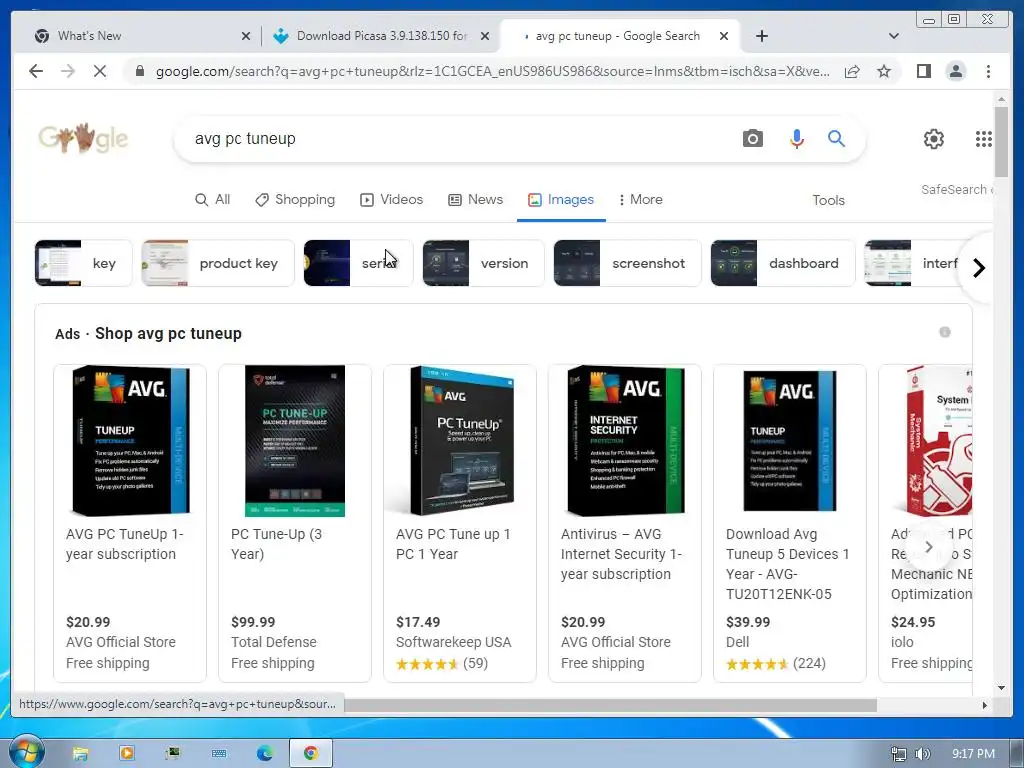Bookmark this page with the star
Image resolution: width=1024 pixels, height=768 pixels.
pos(884,71)
